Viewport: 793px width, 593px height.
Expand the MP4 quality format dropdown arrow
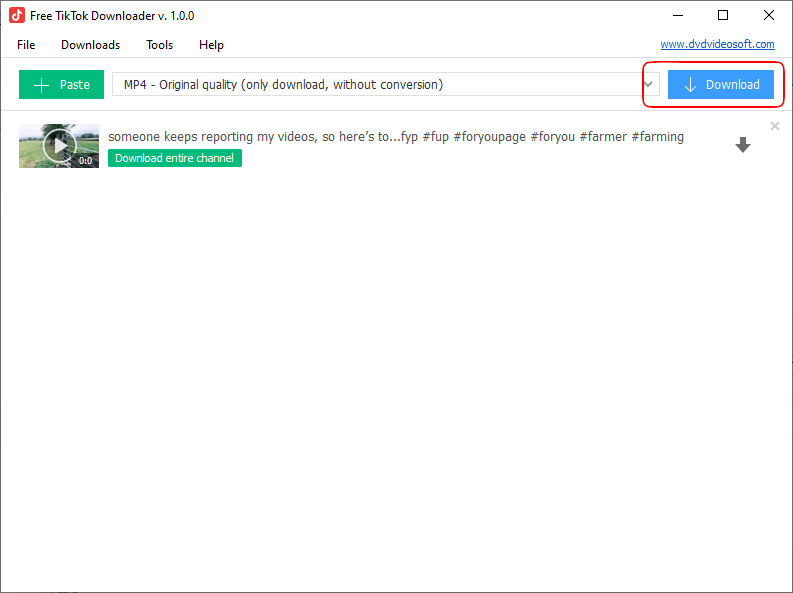coord(648,84)
